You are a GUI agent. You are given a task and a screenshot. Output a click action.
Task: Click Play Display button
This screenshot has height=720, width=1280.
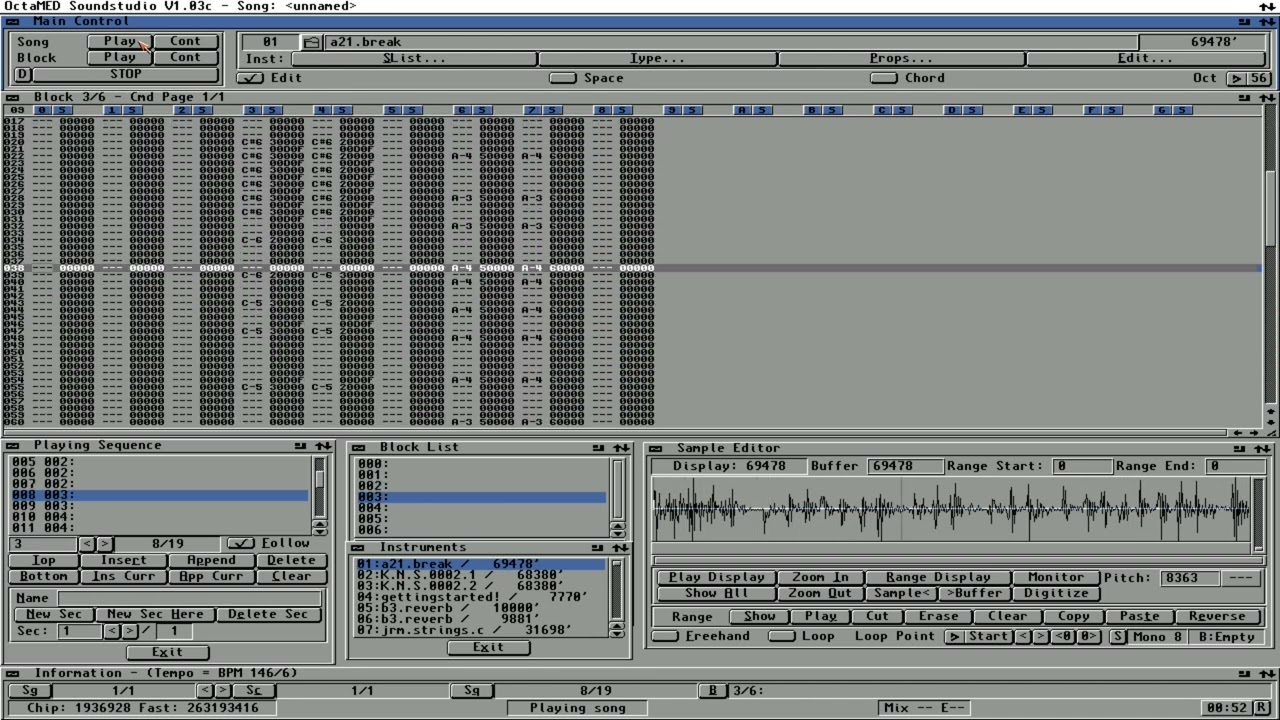pyautogui.click(x=716, y=578)
